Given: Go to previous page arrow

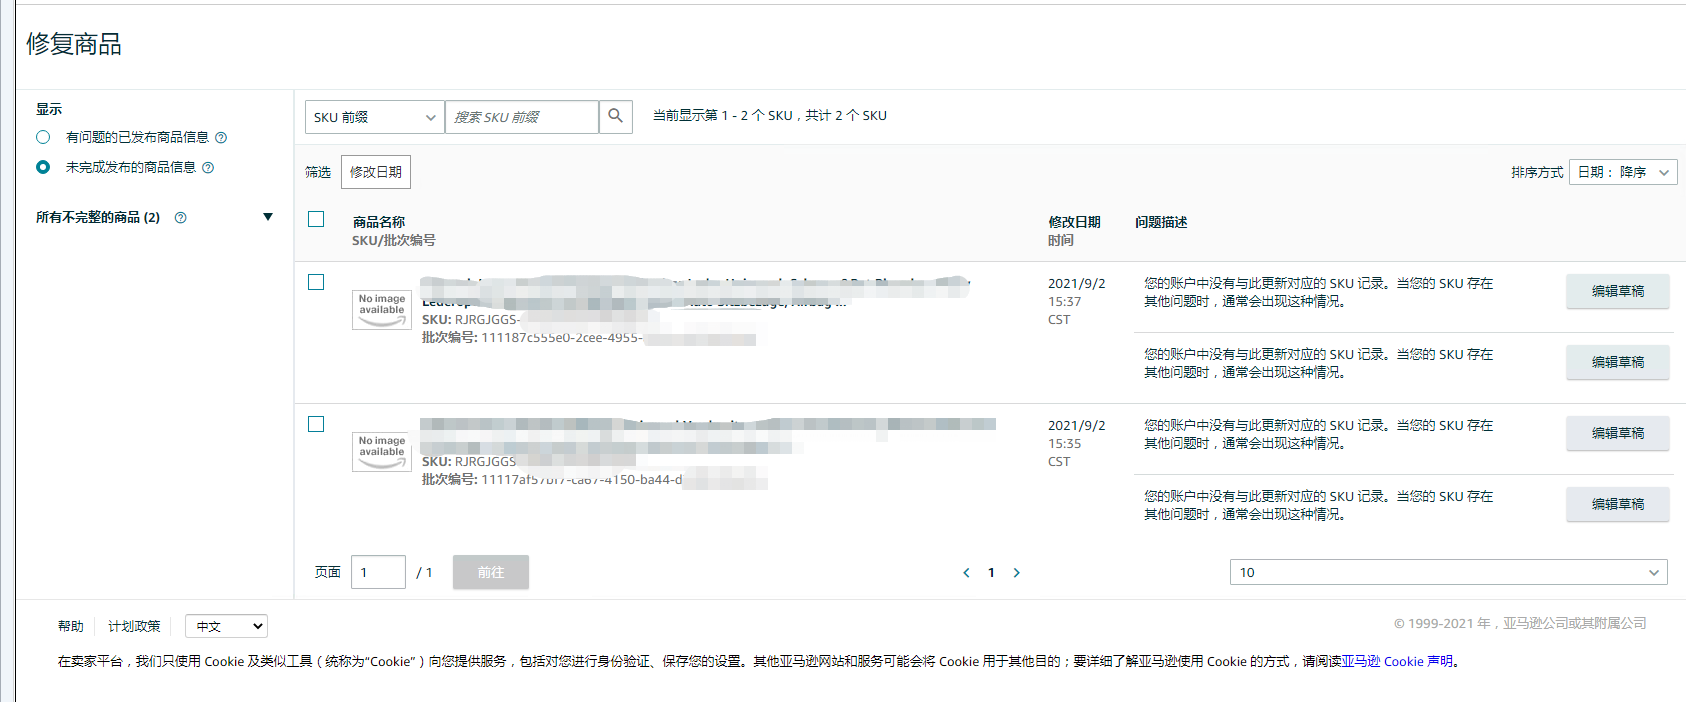Looking at the screenshot, I should 966,573.
